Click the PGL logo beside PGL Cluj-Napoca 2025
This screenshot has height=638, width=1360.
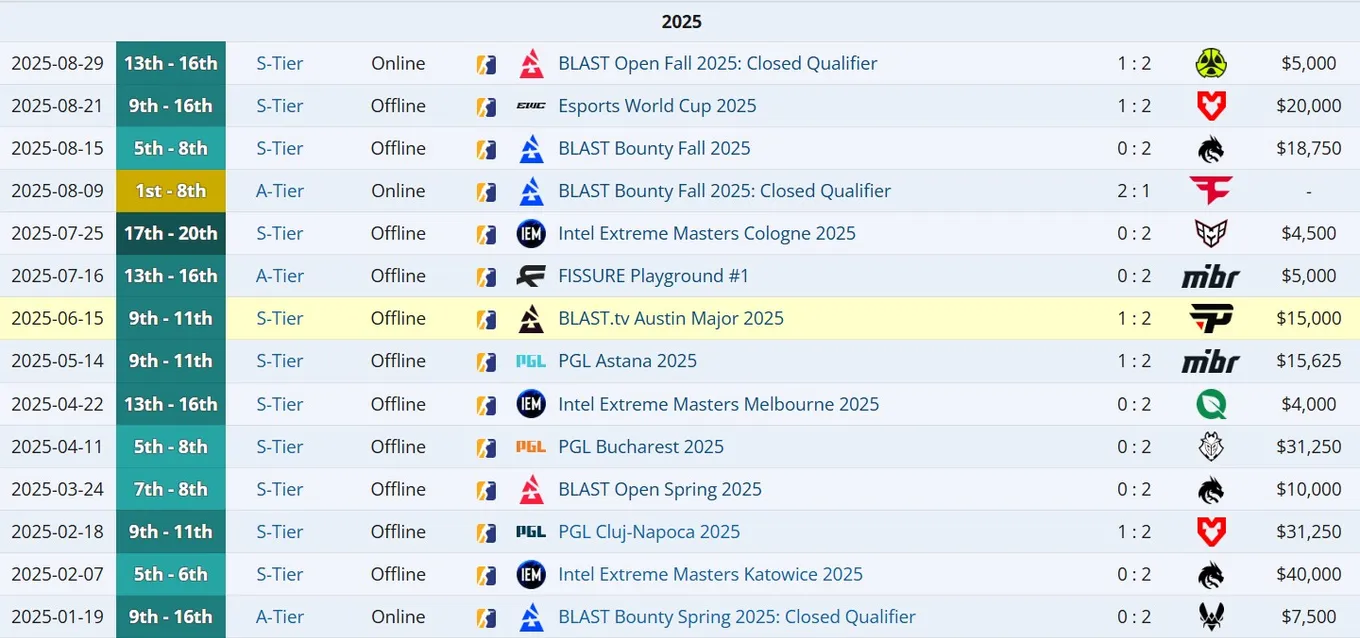tap(531, 531)
